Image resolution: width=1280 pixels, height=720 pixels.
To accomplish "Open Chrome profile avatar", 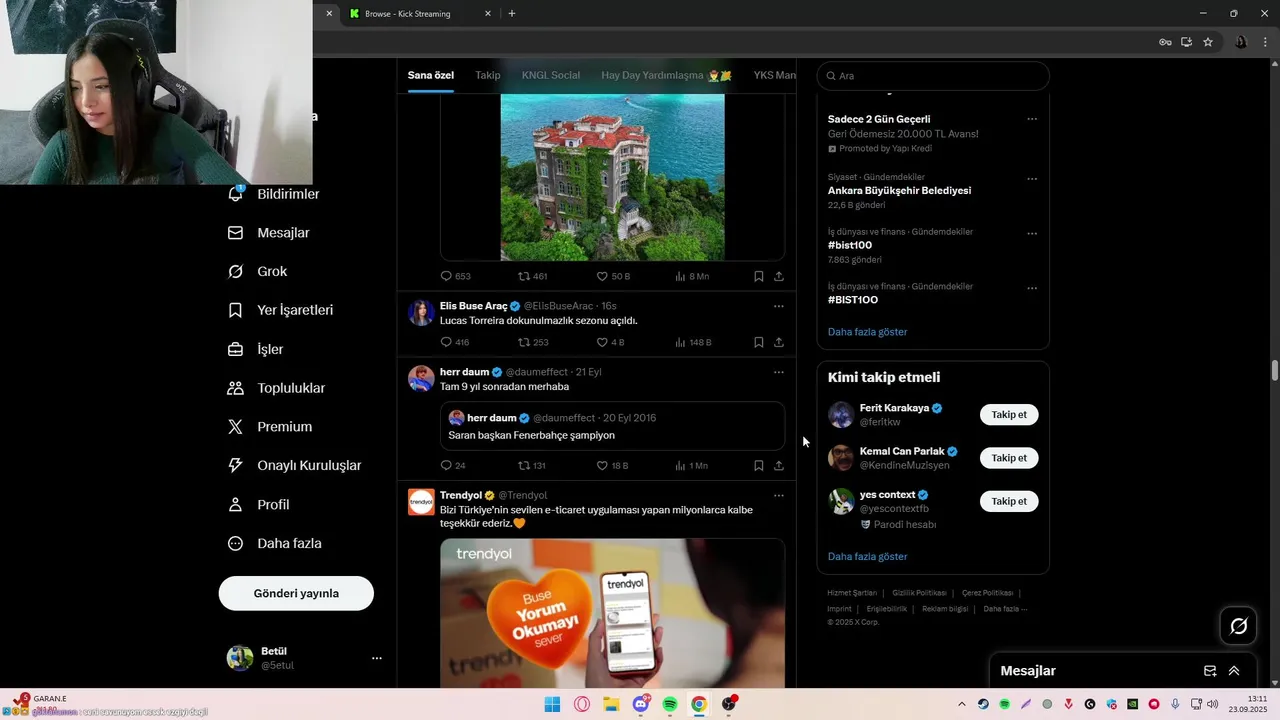I will coord(1241,42).
